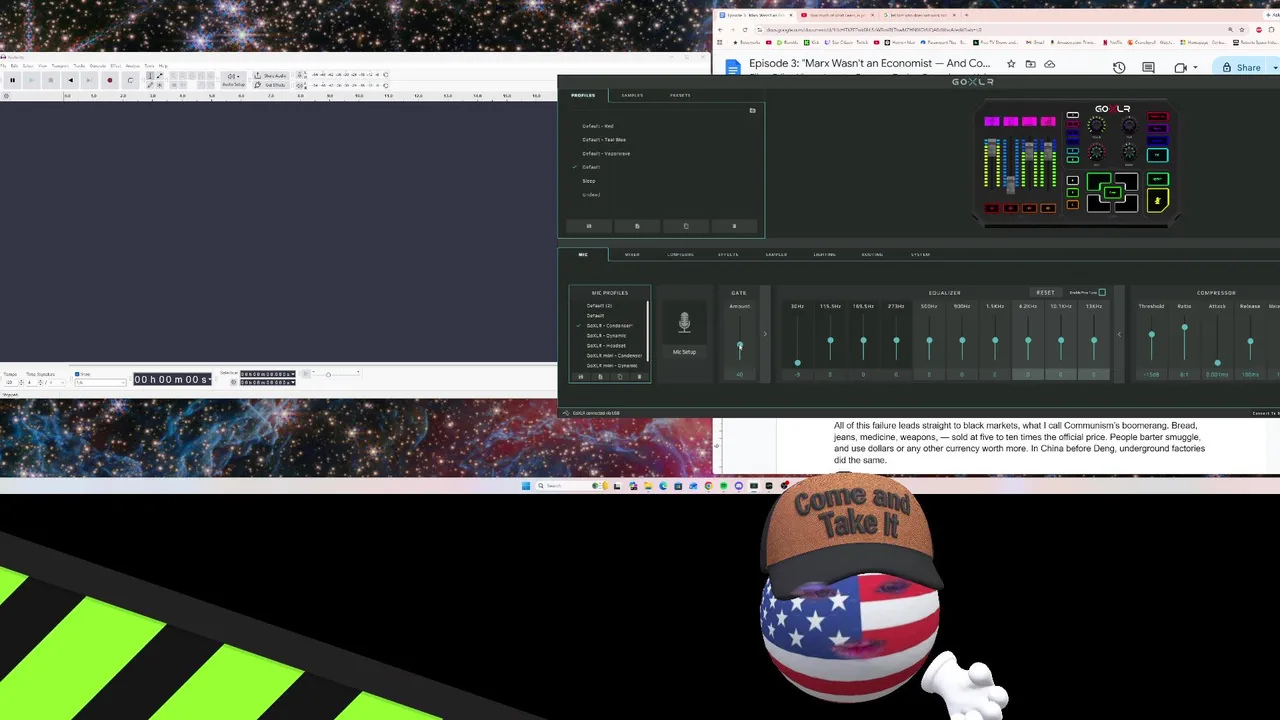Open the Audio Setup dropdown in Audacity
1280x720 pixels.
click(233, 80)
